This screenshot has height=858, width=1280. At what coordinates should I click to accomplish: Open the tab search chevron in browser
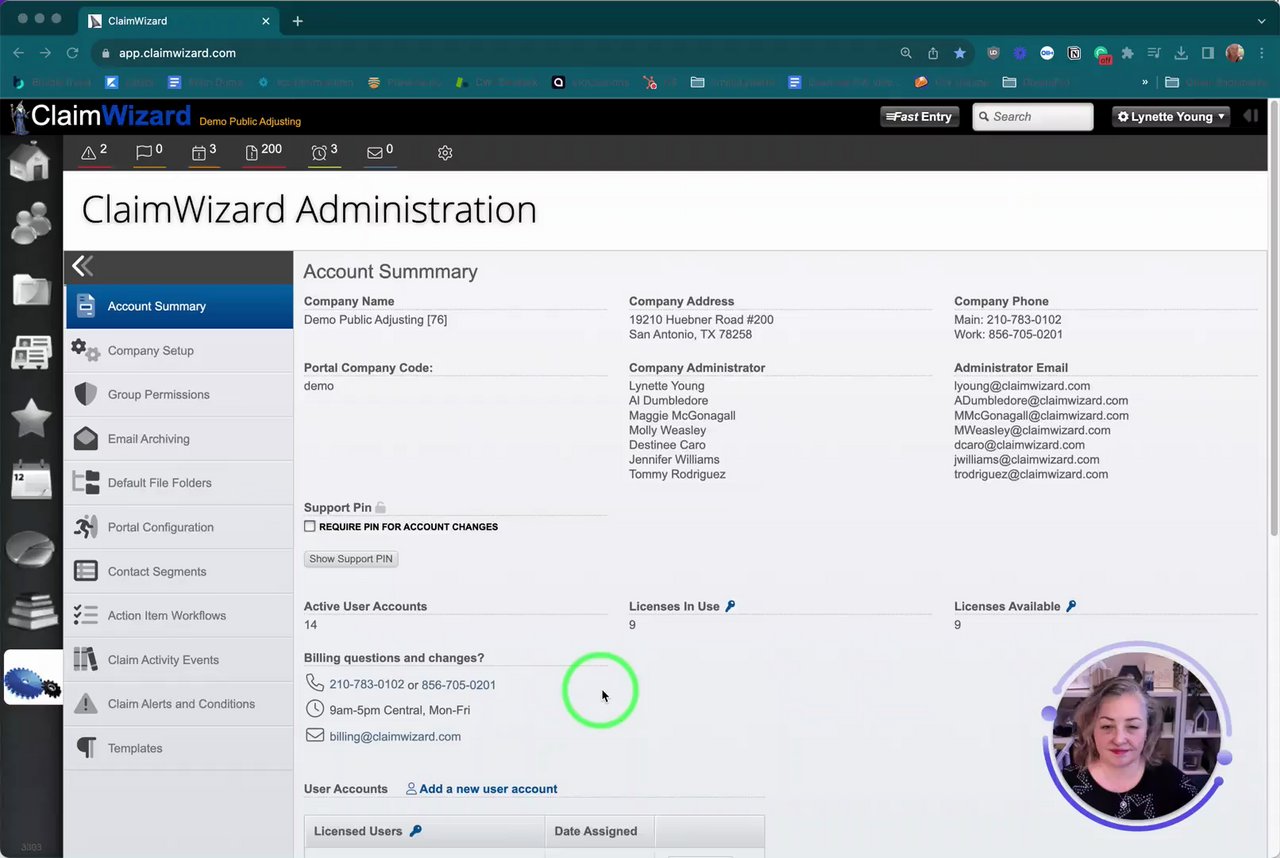[1262, 21]
